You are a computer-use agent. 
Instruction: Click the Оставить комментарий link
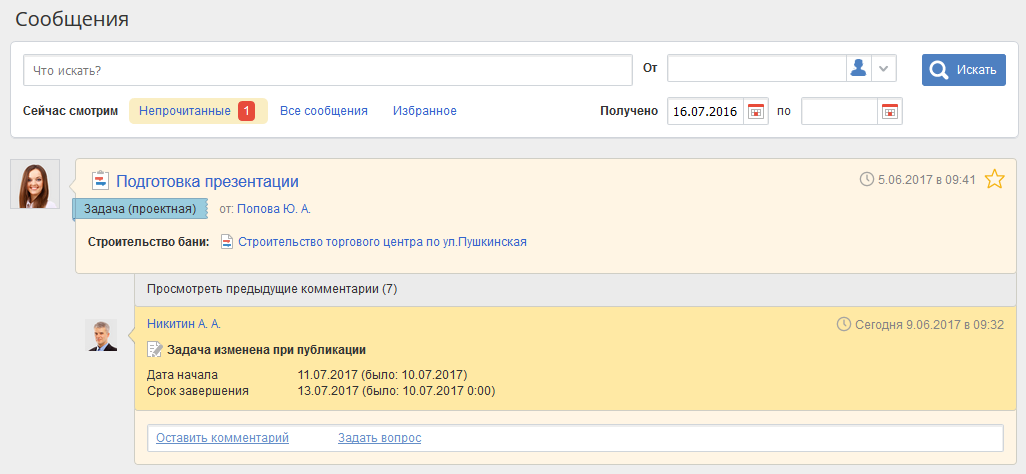pyautogui.click(x=222, y=438)
